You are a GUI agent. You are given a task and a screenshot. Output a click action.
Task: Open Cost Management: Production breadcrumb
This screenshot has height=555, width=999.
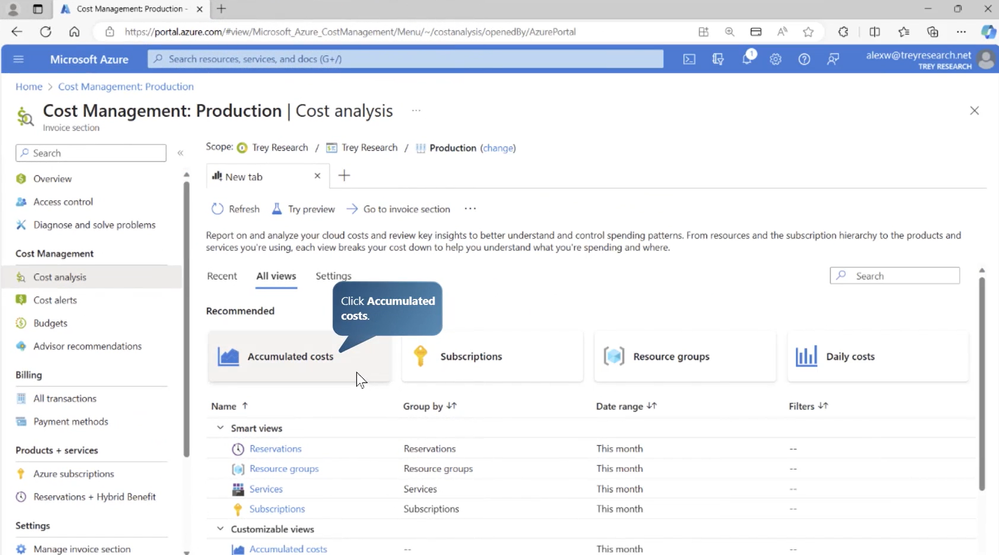click(x=126, y=87)
